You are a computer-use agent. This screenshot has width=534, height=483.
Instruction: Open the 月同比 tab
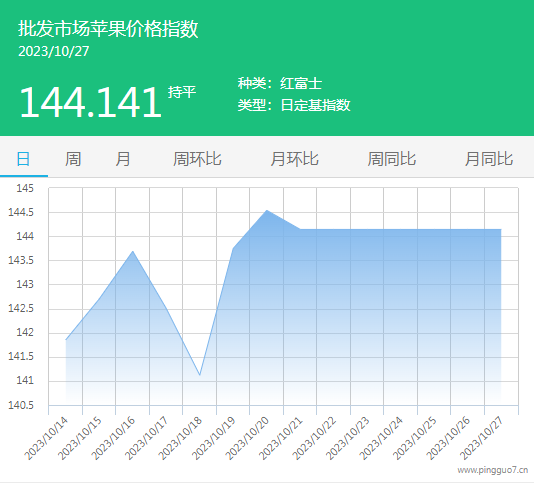click(489, 159)
